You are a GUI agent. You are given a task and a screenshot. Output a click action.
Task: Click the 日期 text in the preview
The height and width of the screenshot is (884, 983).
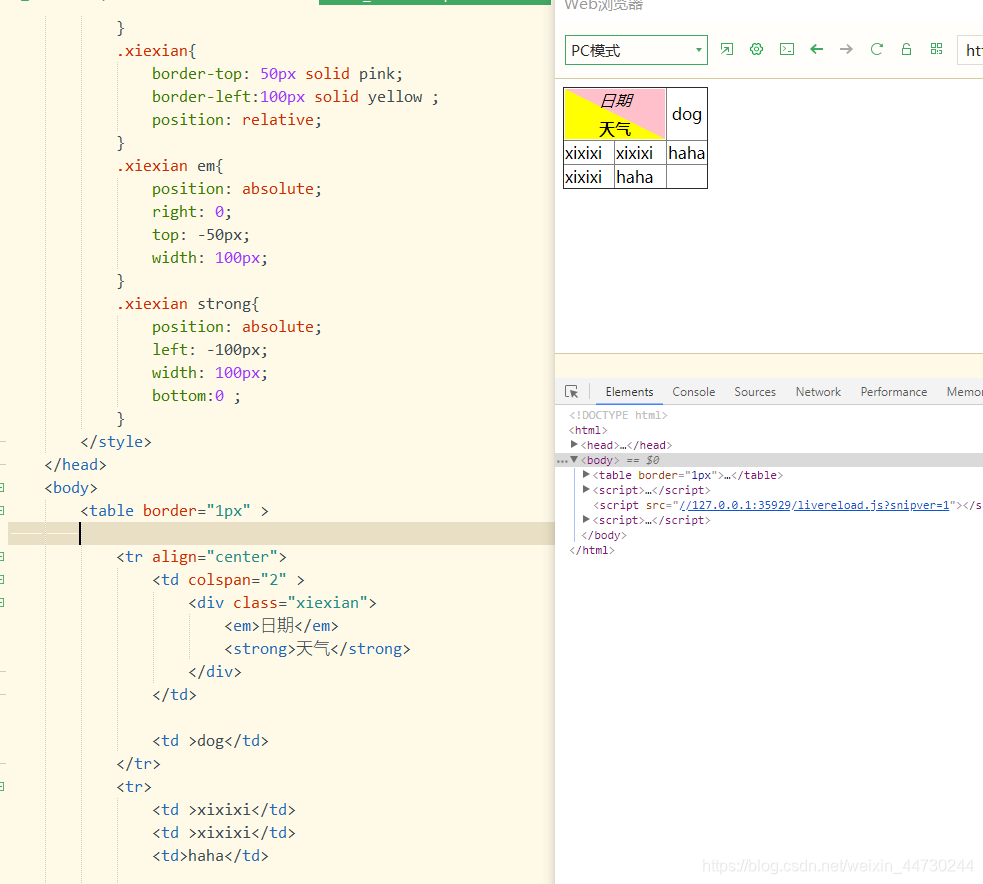[x=617, y=100]
